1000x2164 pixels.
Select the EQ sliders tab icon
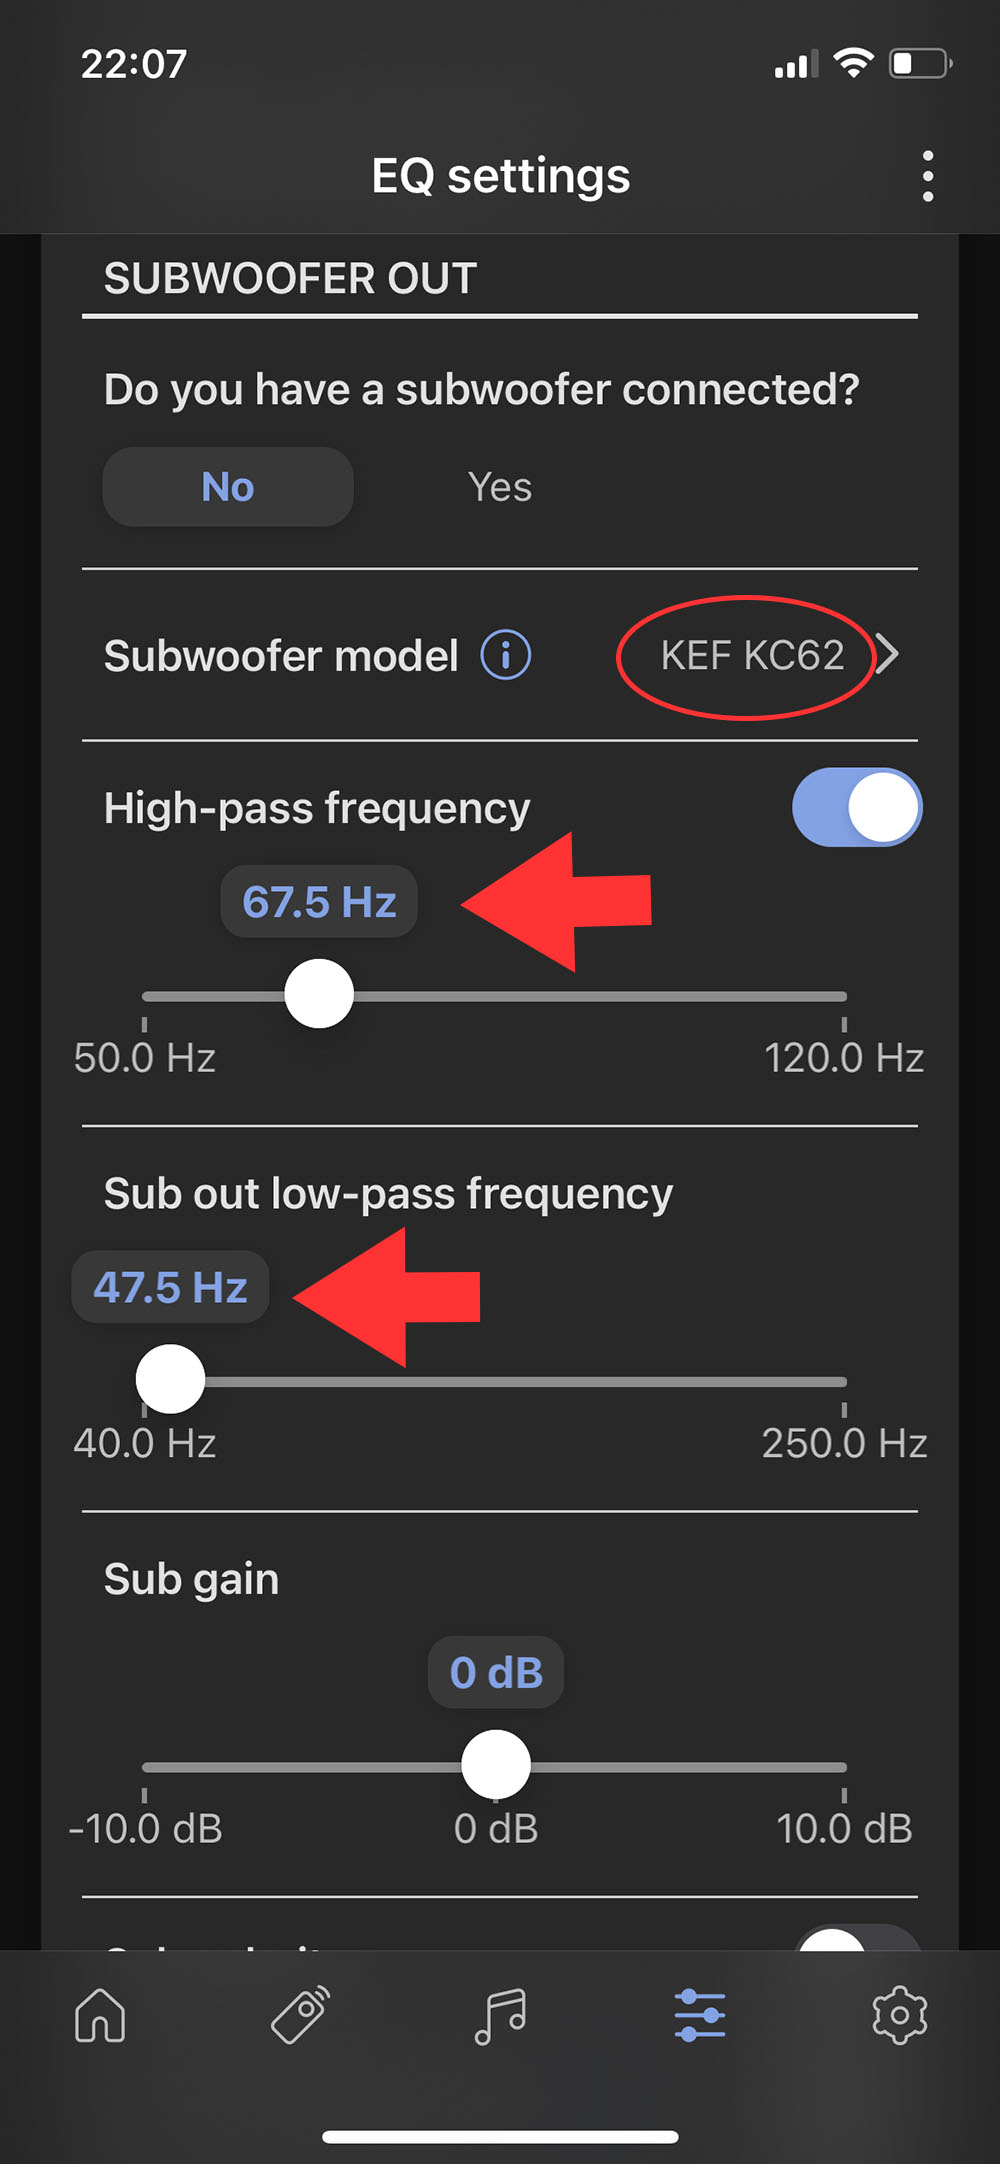point(700,2014)
